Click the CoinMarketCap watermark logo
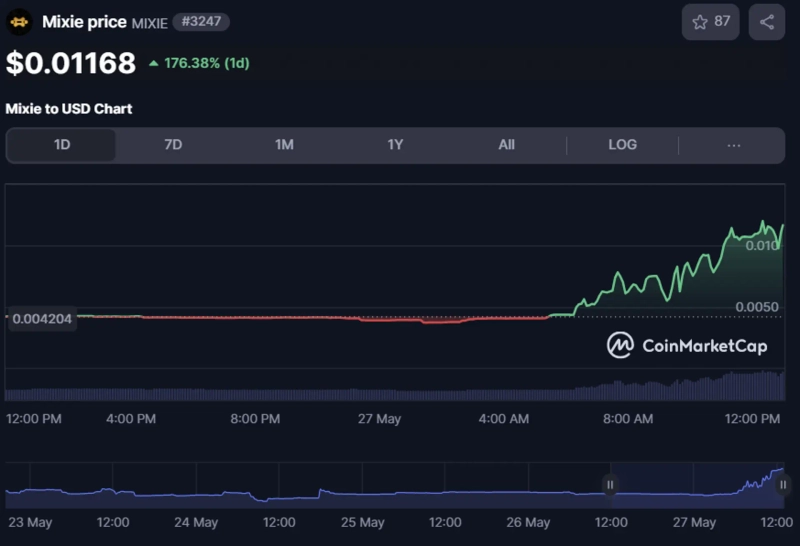800x546 pixels. [x=621, y=345]
